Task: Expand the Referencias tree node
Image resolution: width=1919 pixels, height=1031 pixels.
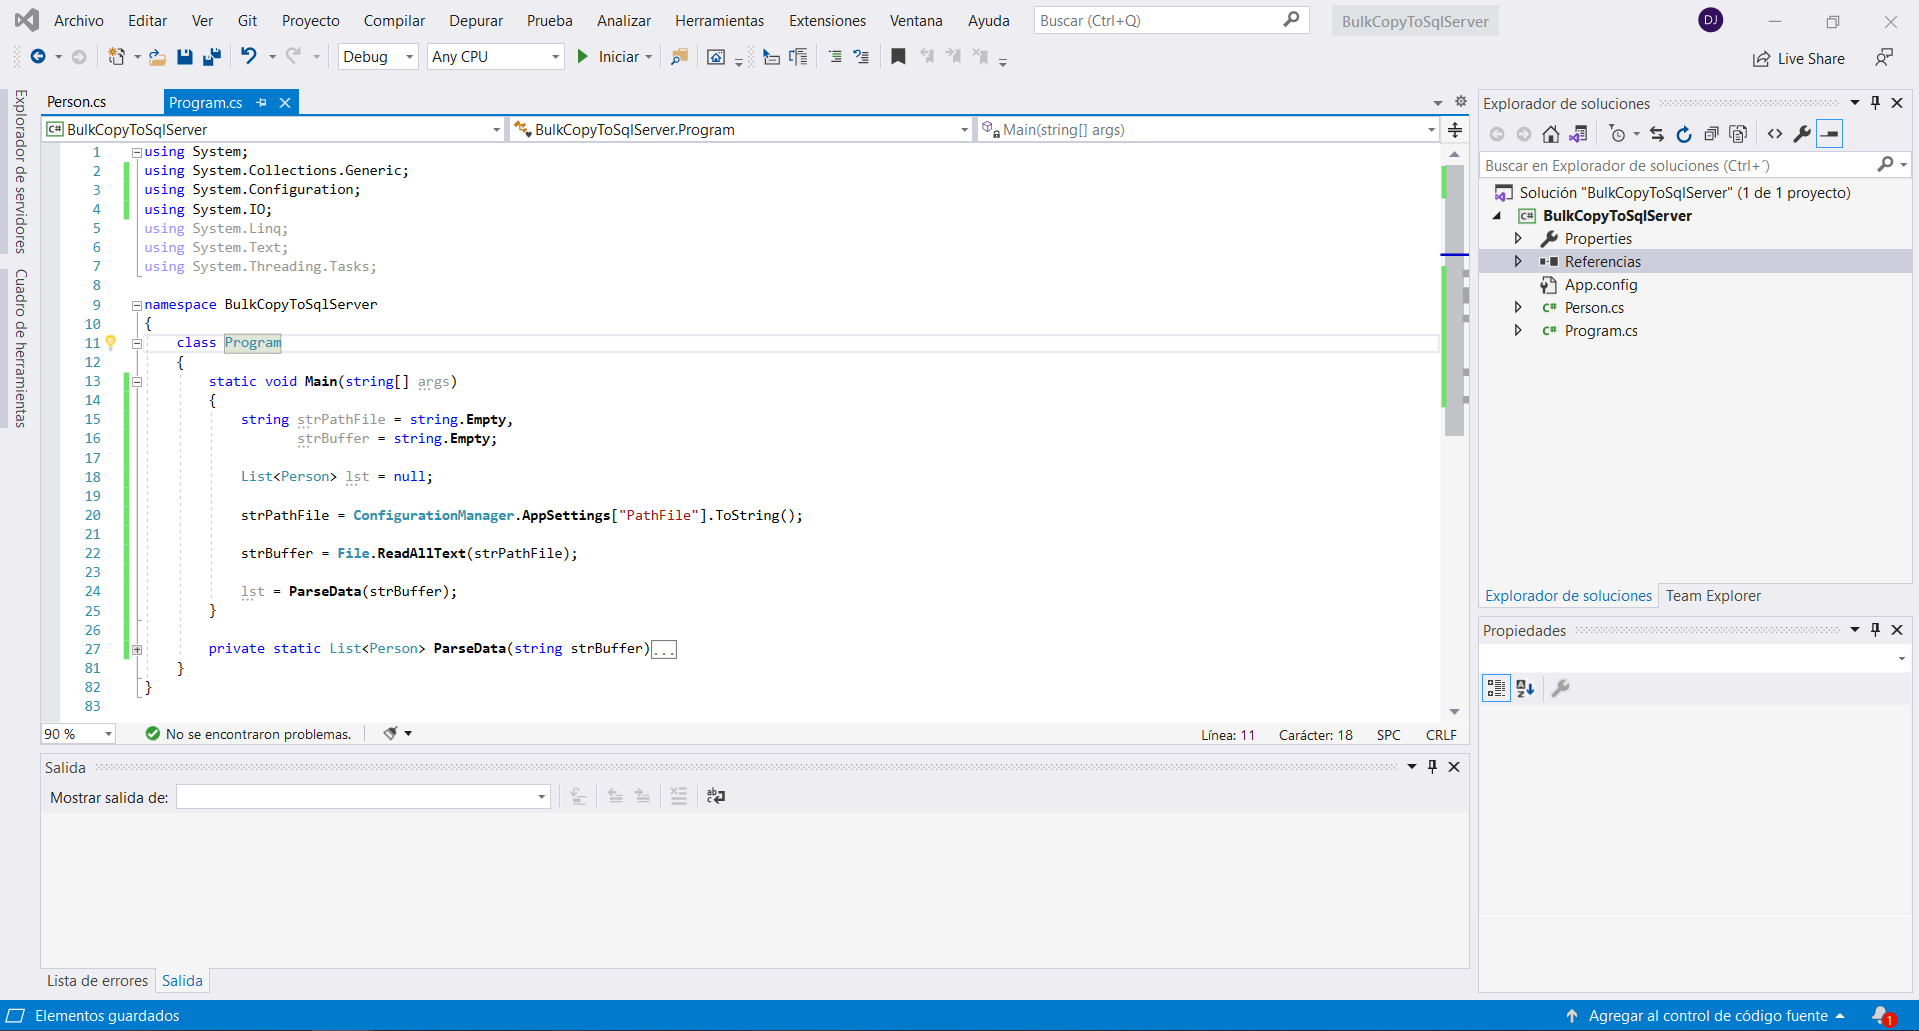Action: click(x=1518, y=262)
